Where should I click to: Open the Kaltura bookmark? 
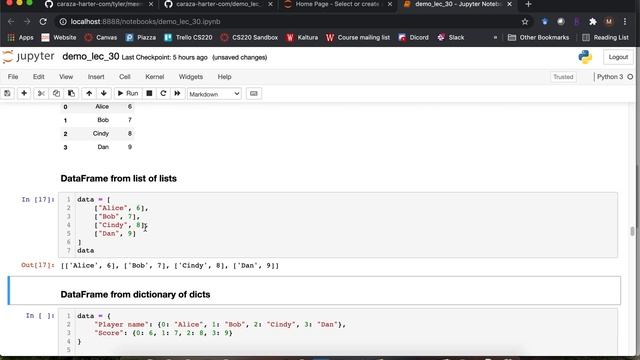tap(302, 38)
